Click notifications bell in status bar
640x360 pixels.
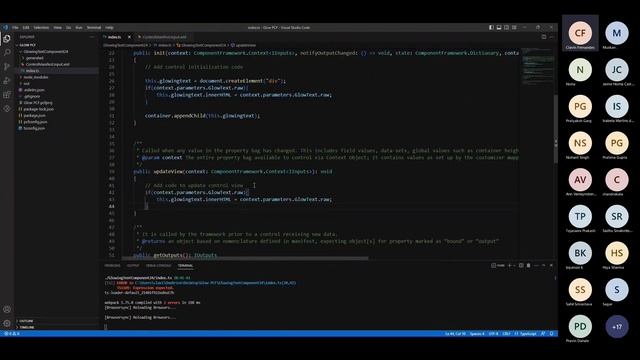pyautogui.click(x=551, y=333)
